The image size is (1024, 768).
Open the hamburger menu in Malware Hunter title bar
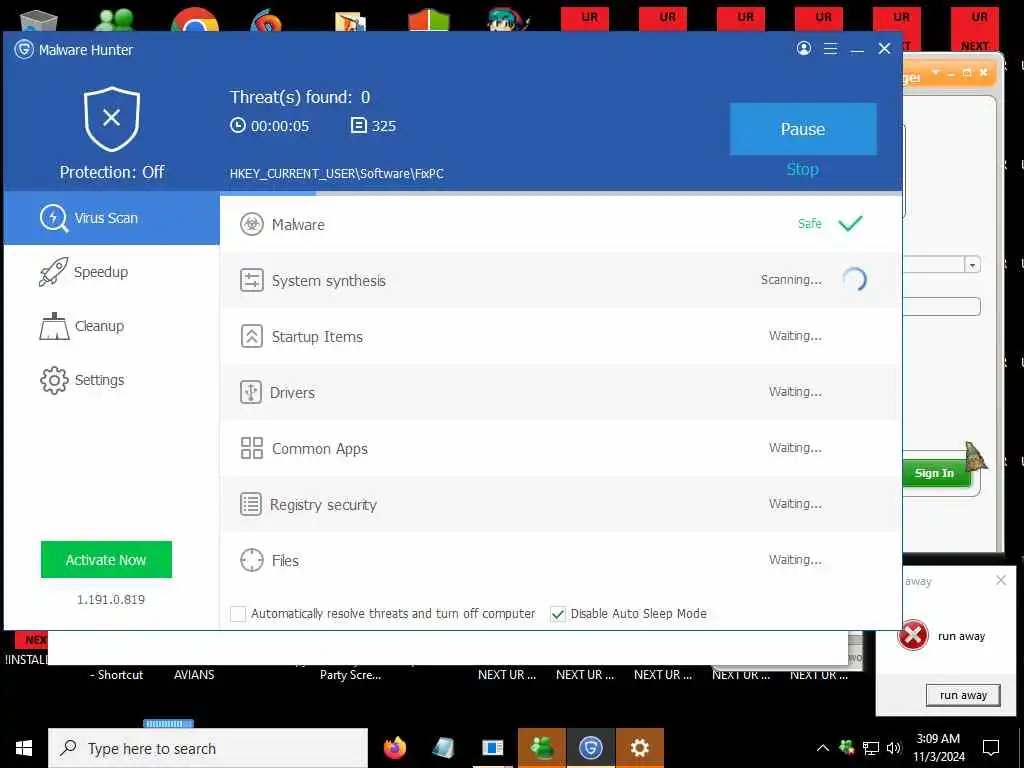[x=830, y=48]
